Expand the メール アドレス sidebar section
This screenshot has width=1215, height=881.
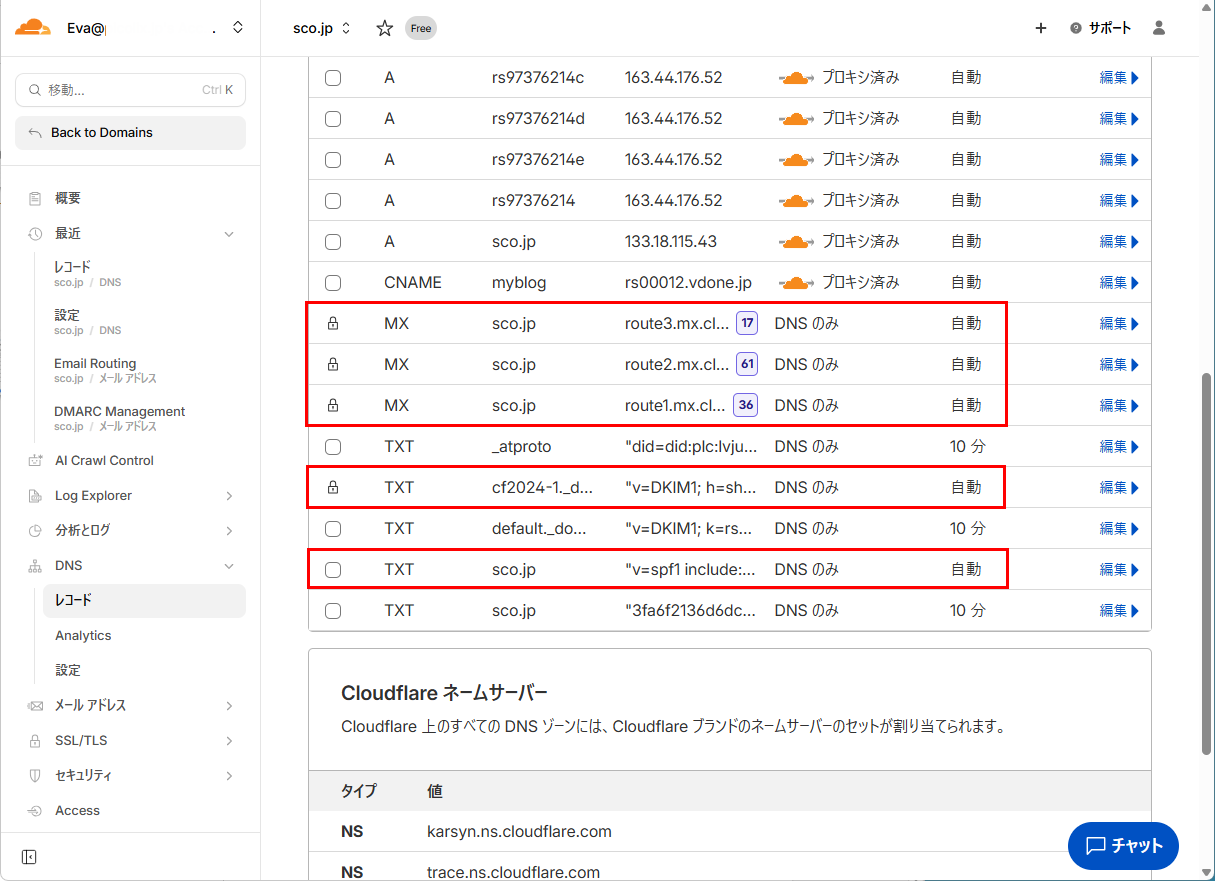point(229,705)
